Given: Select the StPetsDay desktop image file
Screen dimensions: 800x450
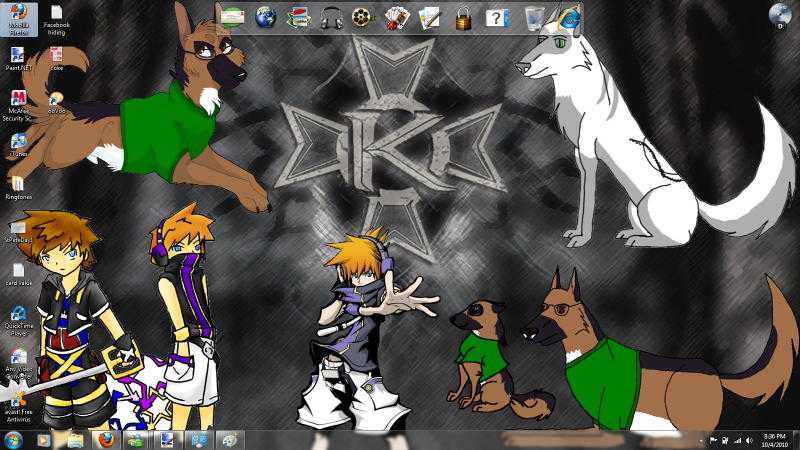Looking at the screenshot, I should coord(18,232).
